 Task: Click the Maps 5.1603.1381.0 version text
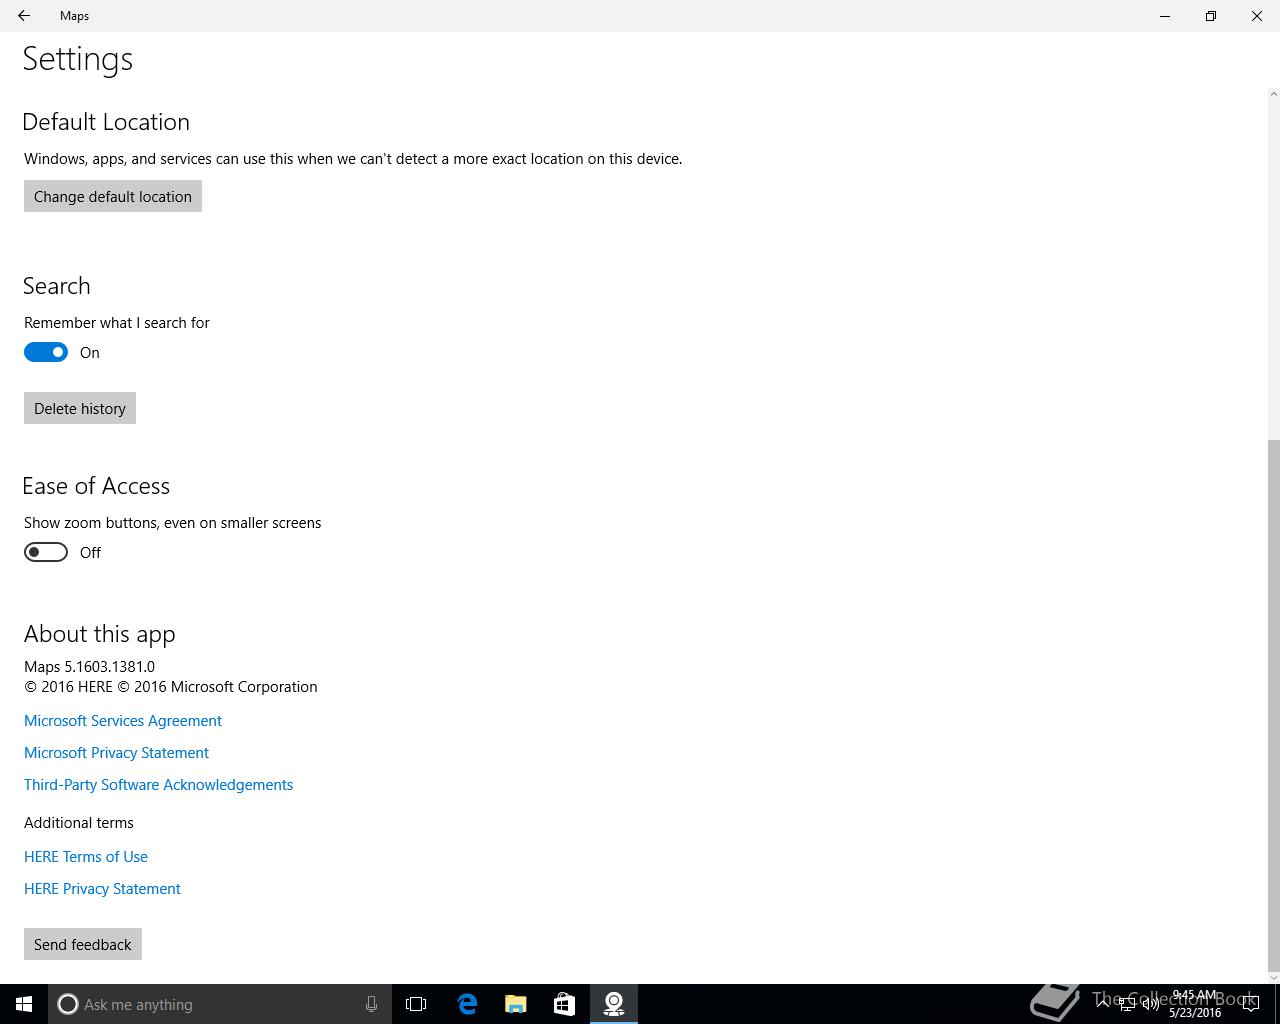pos(89,666)
